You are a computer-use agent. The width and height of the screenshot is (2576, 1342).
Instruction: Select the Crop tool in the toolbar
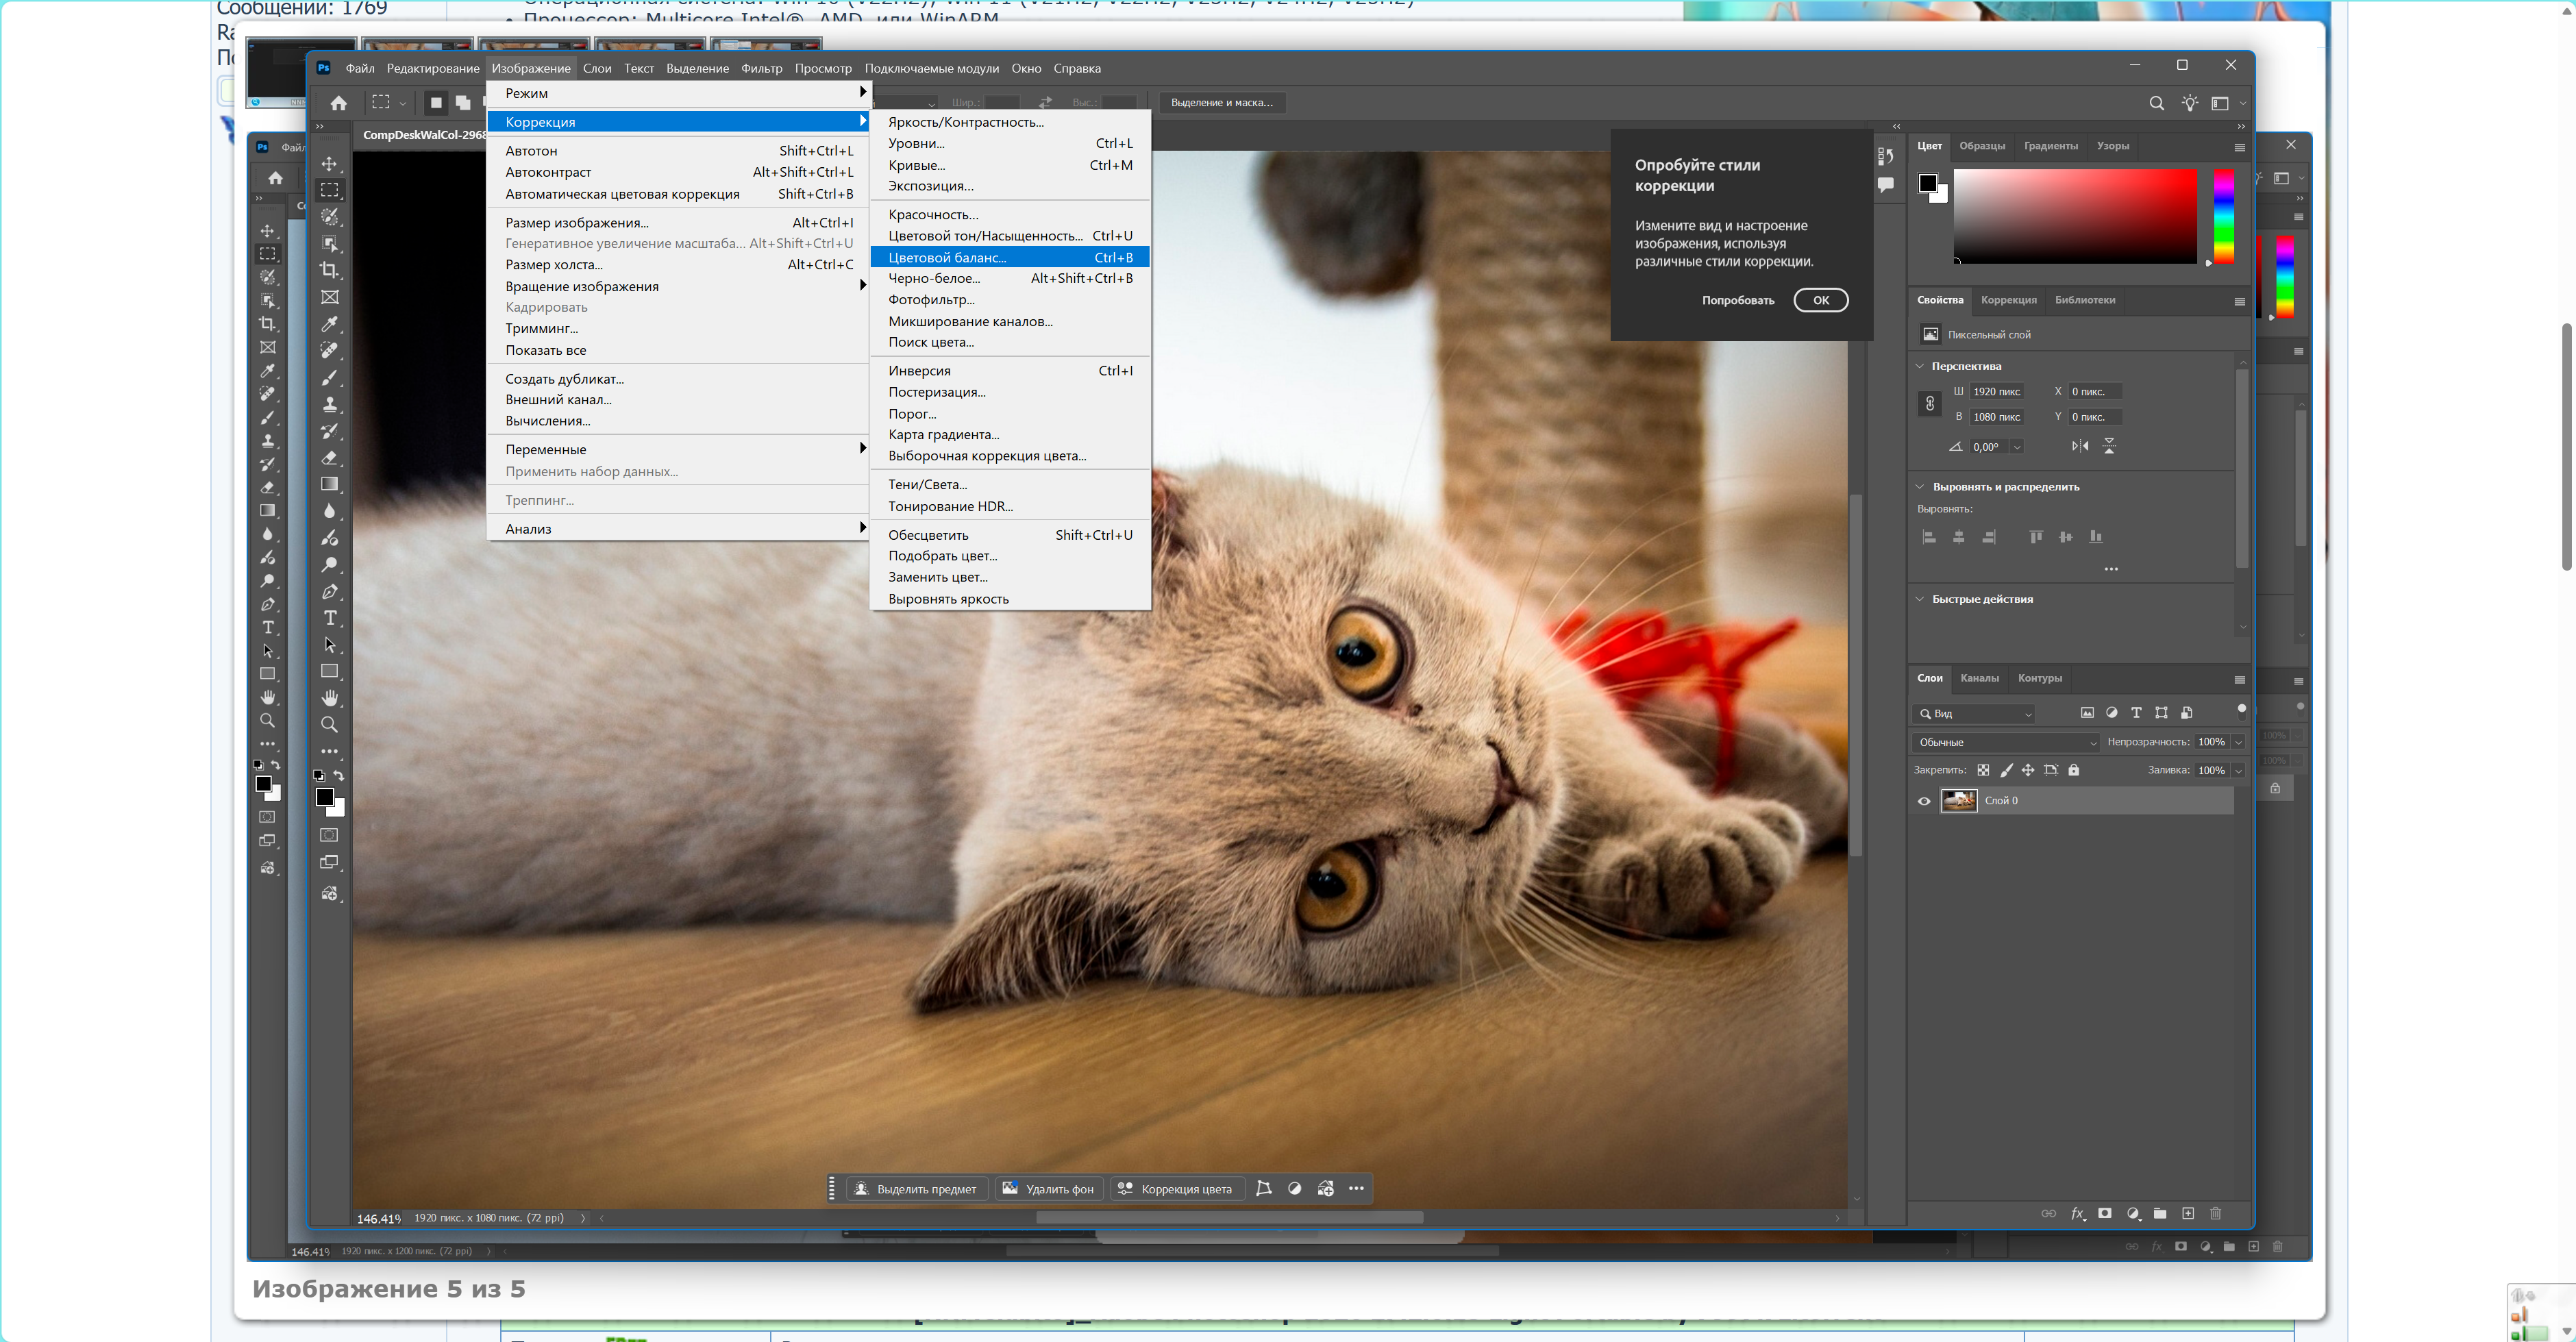click(329, 270)
